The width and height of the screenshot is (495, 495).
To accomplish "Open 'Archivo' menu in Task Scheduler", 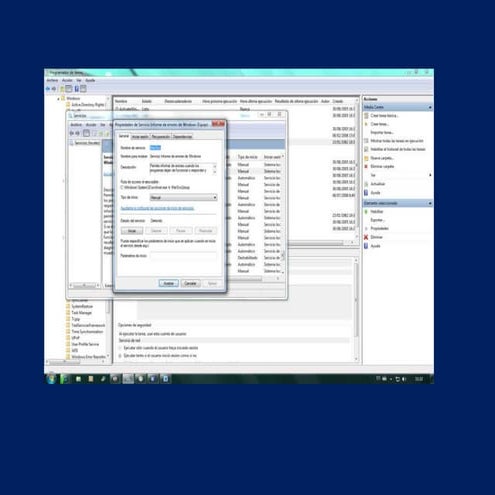I will [x=52, y=80].
